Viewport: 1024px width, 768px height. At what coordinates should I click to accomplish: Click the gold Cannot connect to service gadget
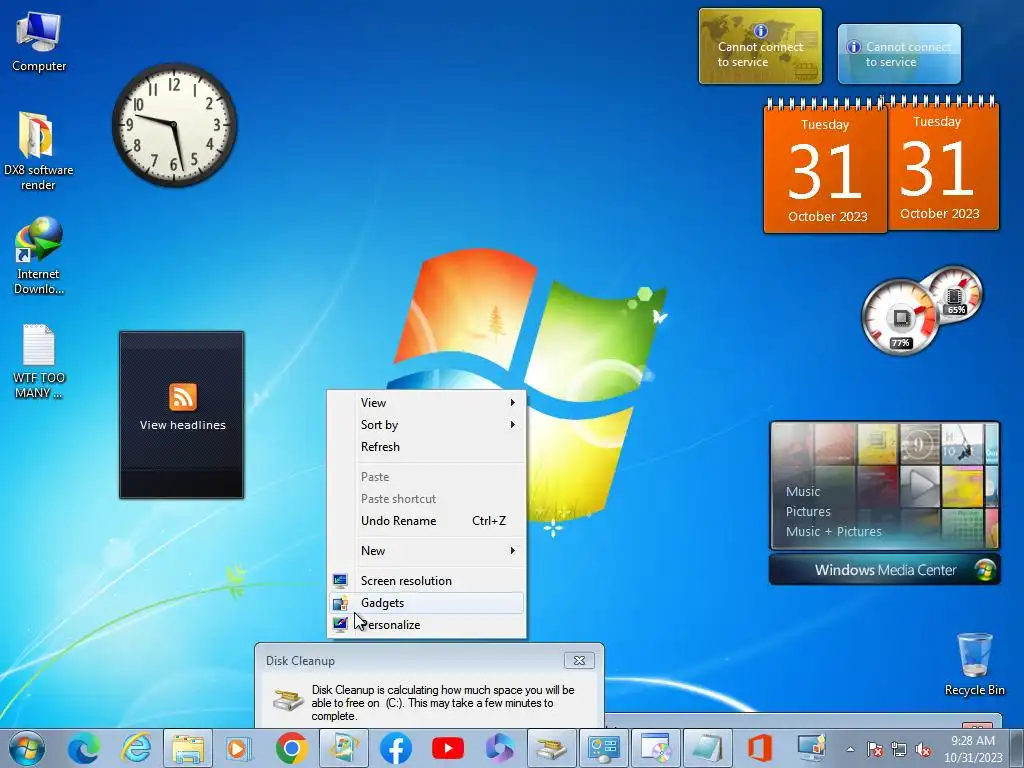[760, 46]
